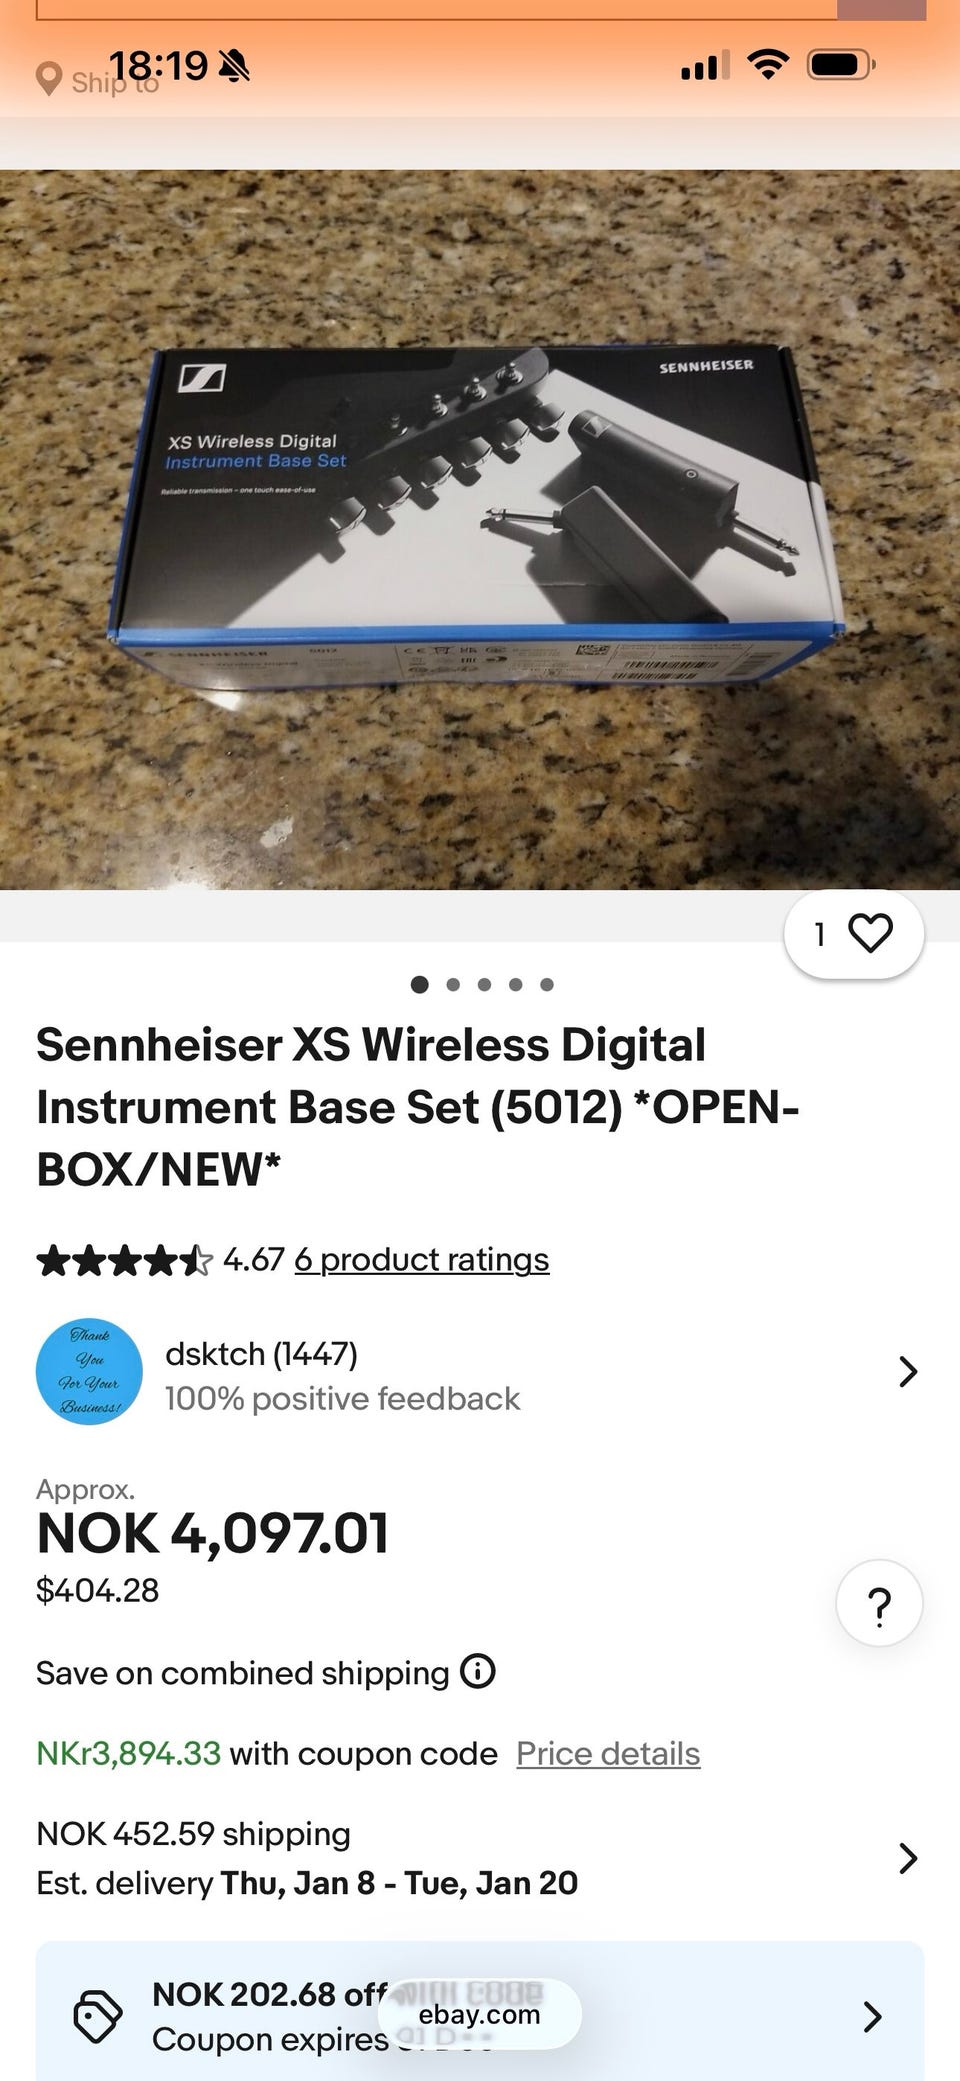The height and width of the screenshot is (2081, 960).
Task: Tap the heart watchlist icon
Action: coord(870,933)
